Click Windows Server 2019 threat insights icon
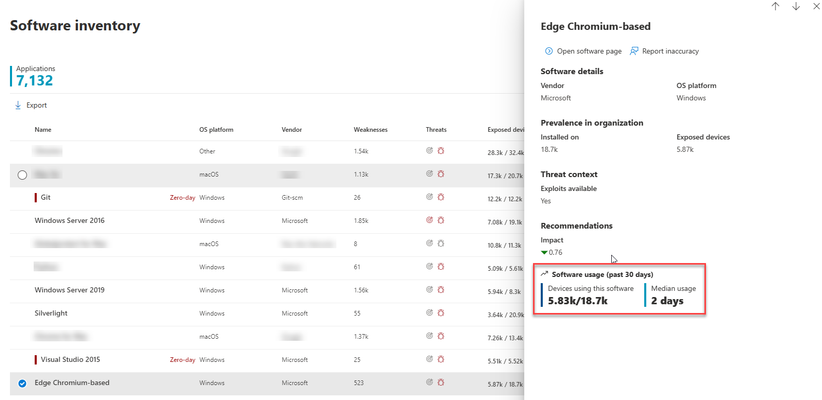Viewport: 822px width, 400px height. [x=429, y=289]
